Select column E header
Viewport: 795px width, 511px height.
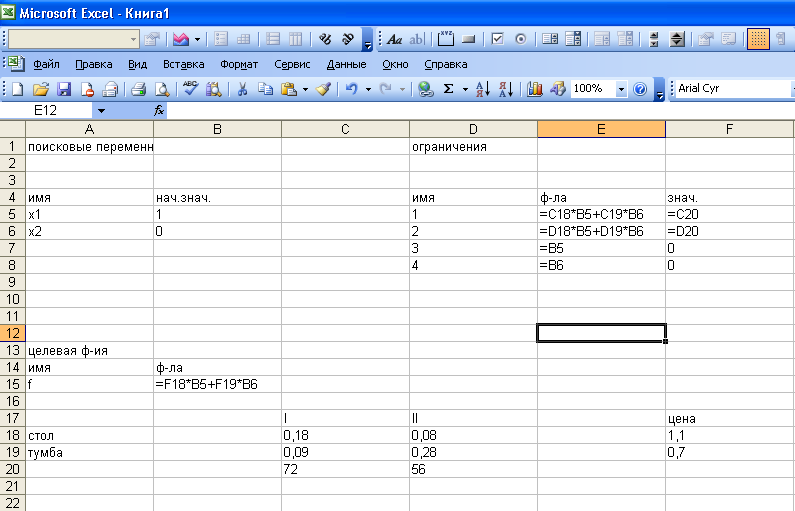pos(601,129)
